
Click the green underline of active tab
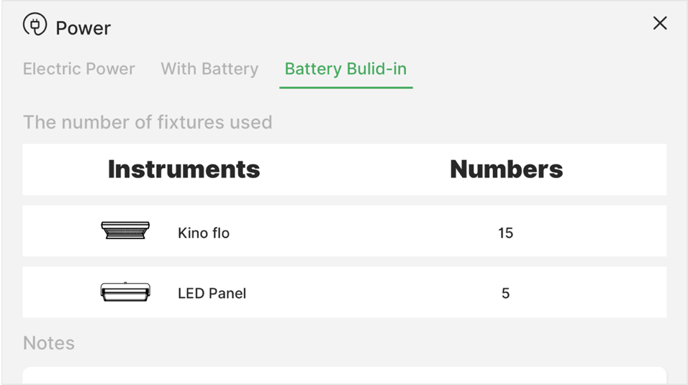pyautogui.click(x=346, y=87)
